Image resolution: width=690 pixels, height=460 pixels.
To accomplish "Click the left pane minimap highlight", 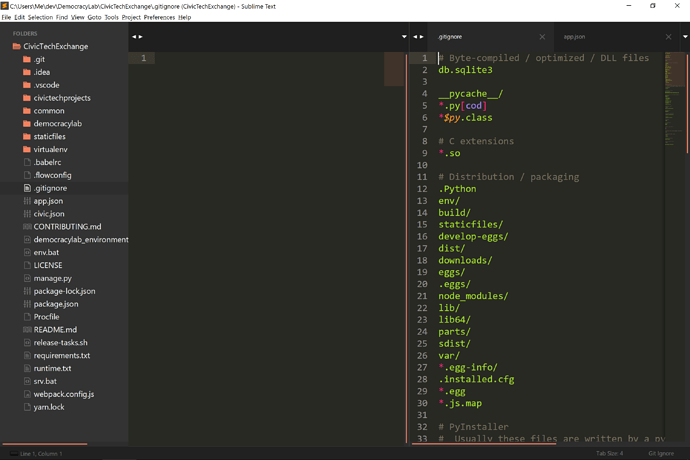I will pos(394,69).
